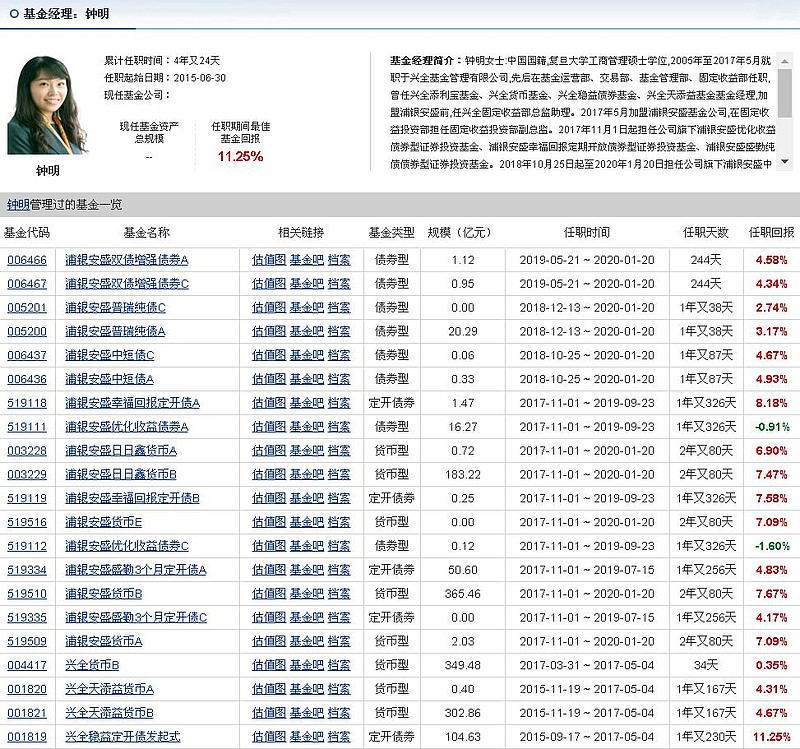Open fund code link 519119

[27, 498]
